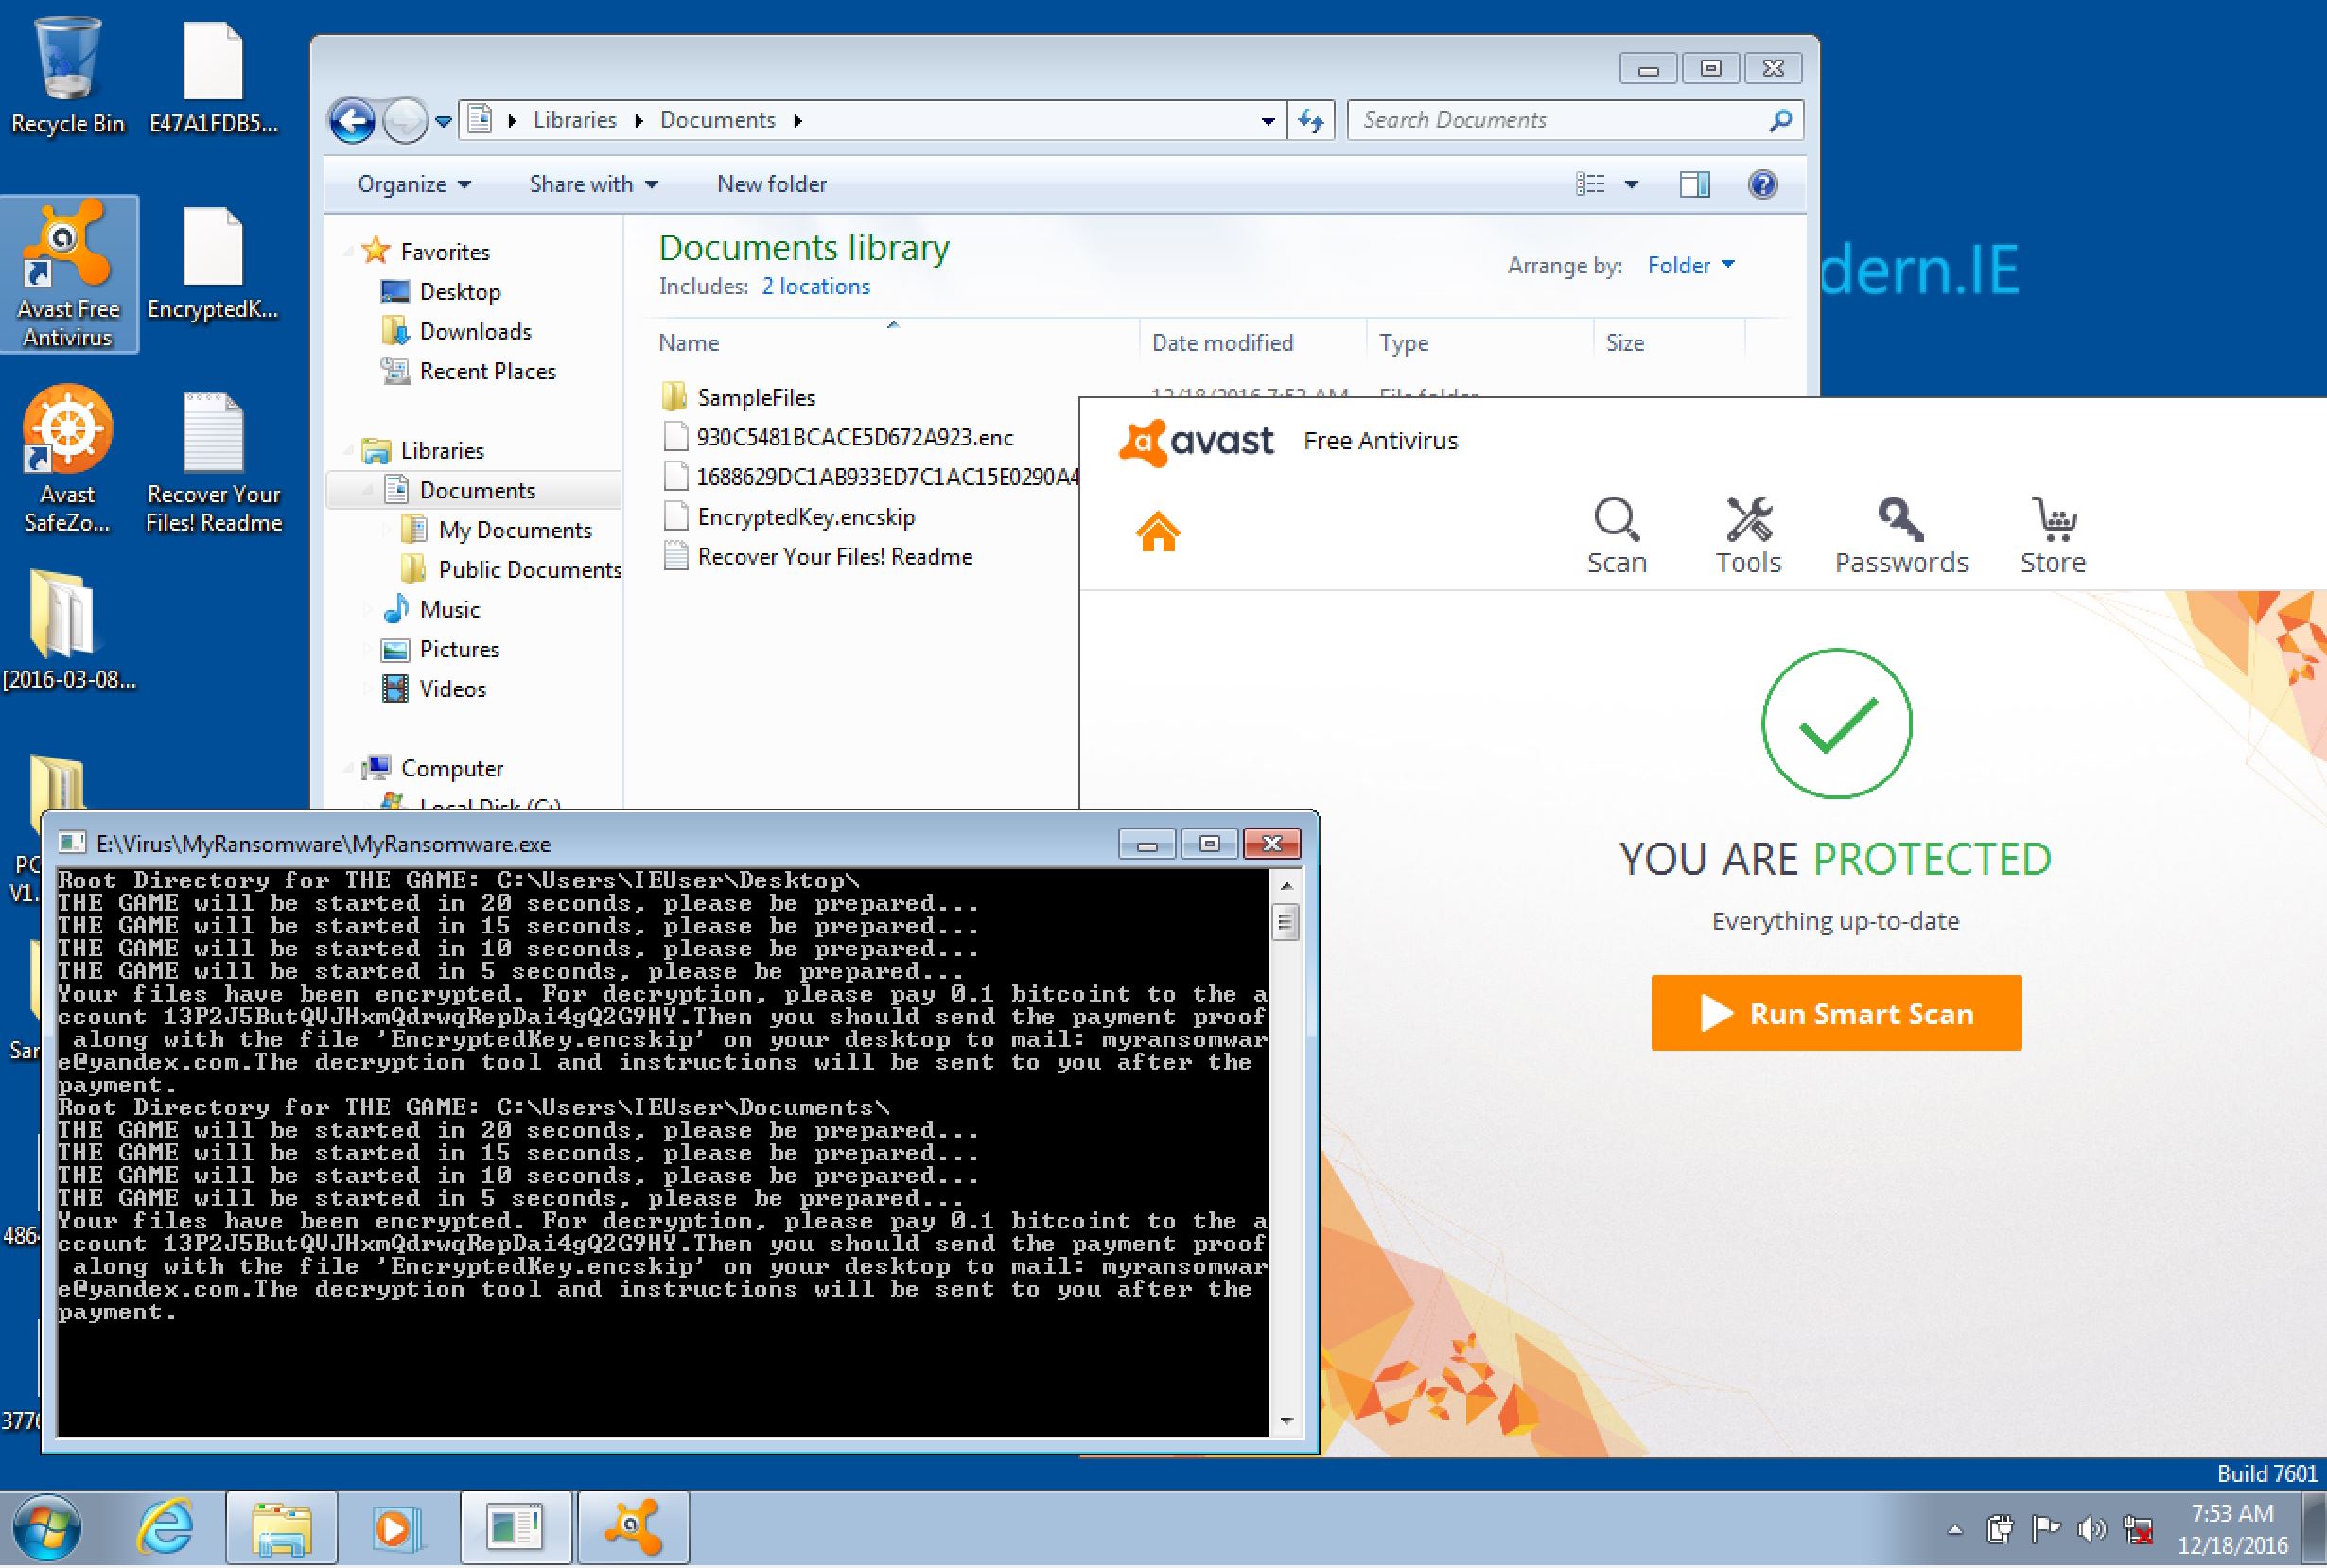
Task: Click the Search Documents field
Action: [1560, 120]
